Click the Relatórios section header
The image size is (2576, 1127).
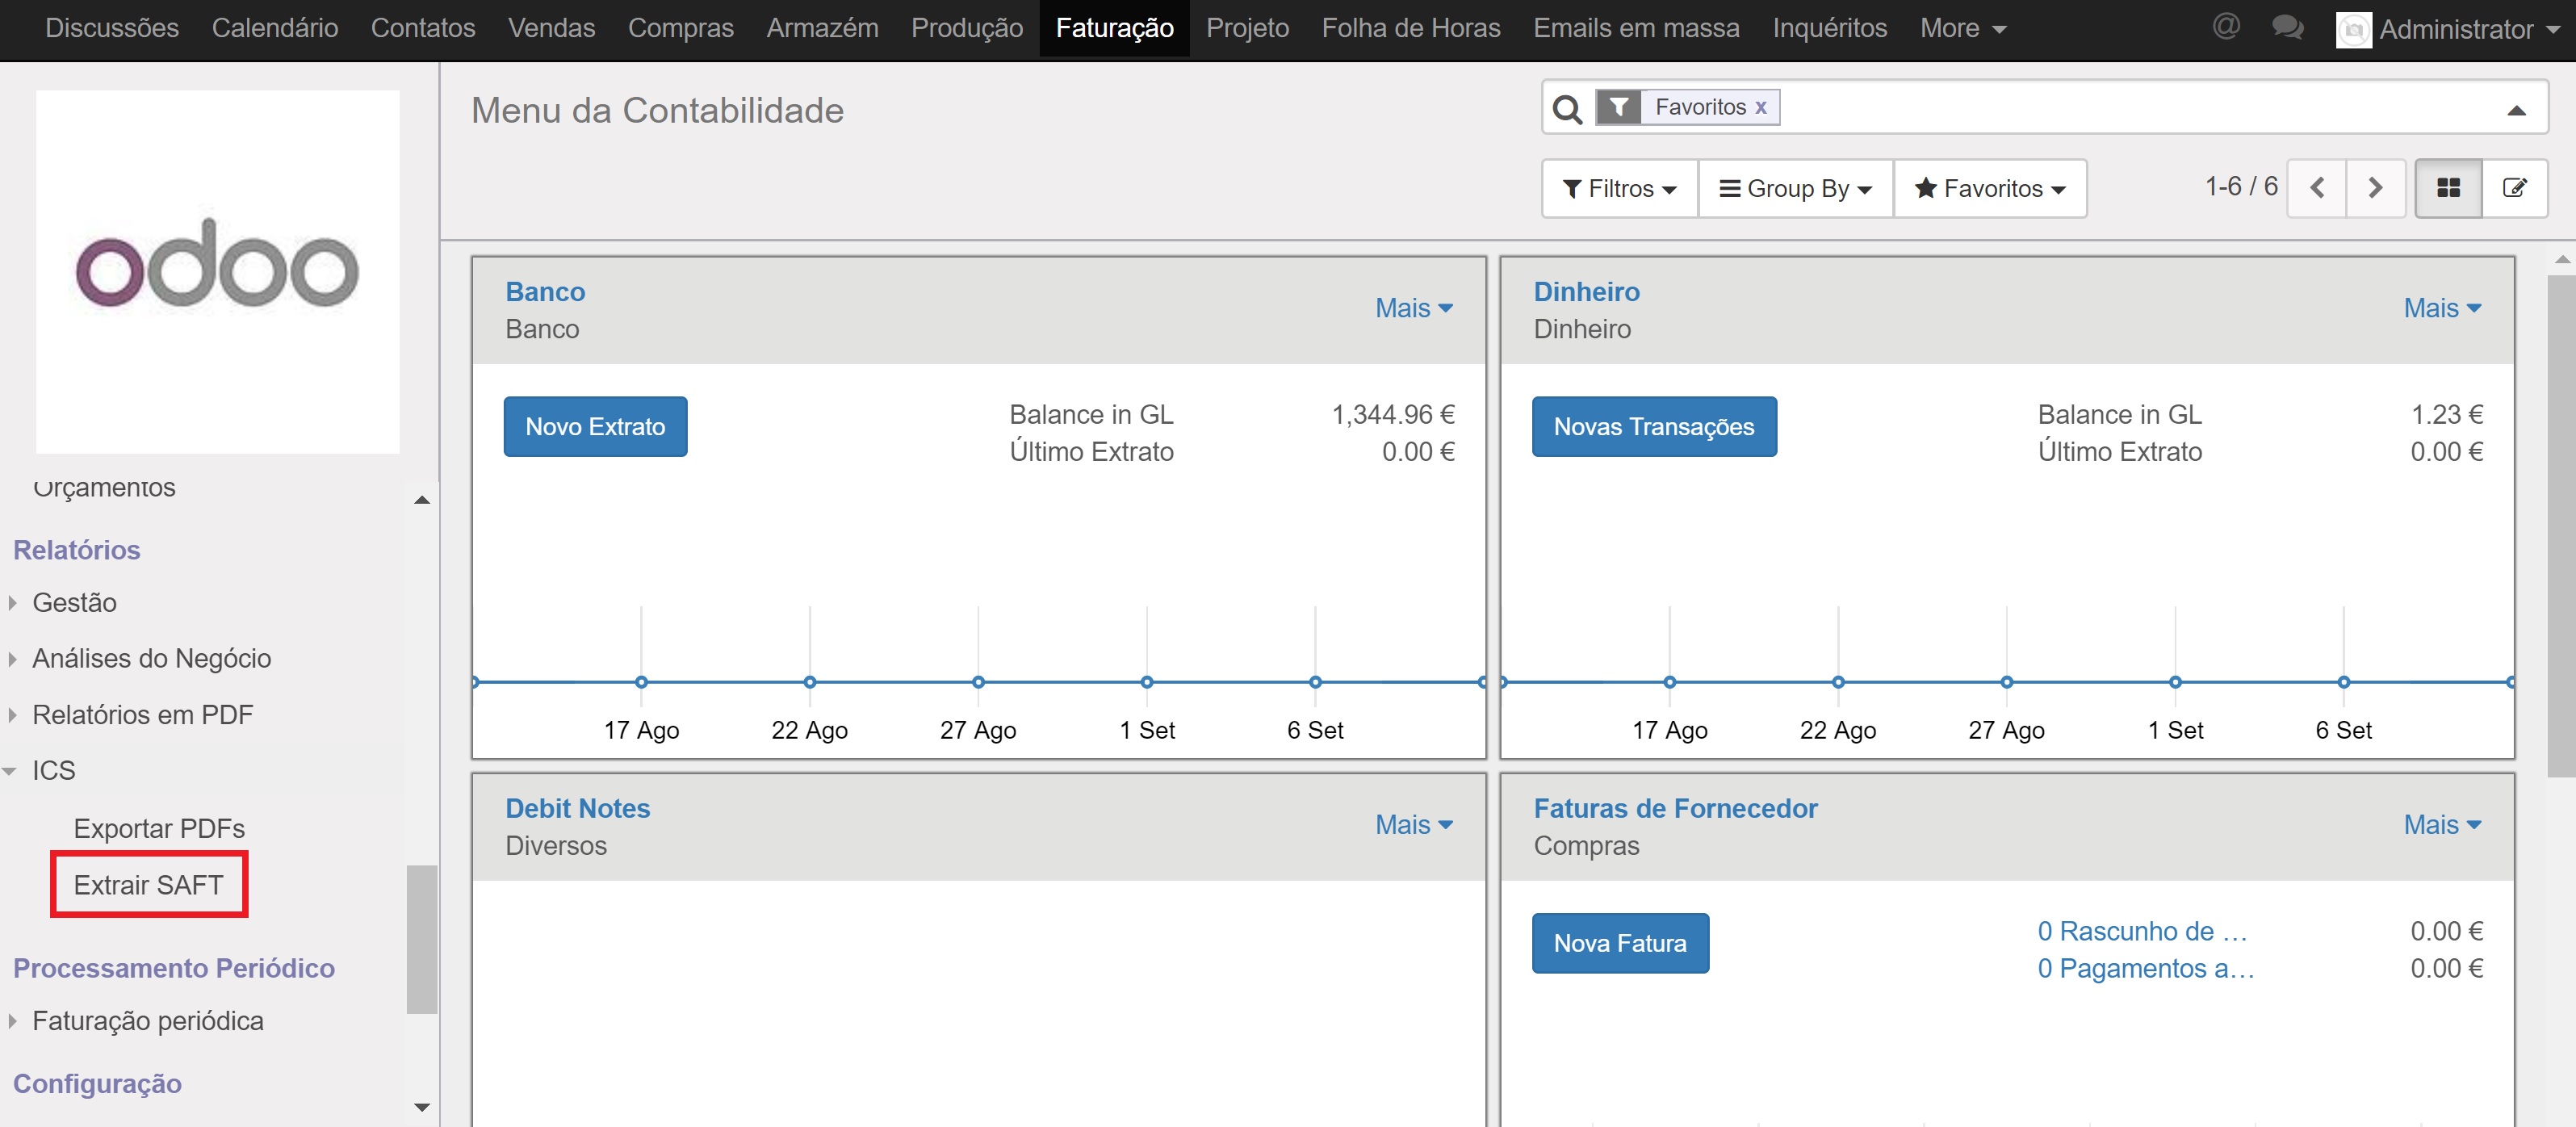point(77,550)
